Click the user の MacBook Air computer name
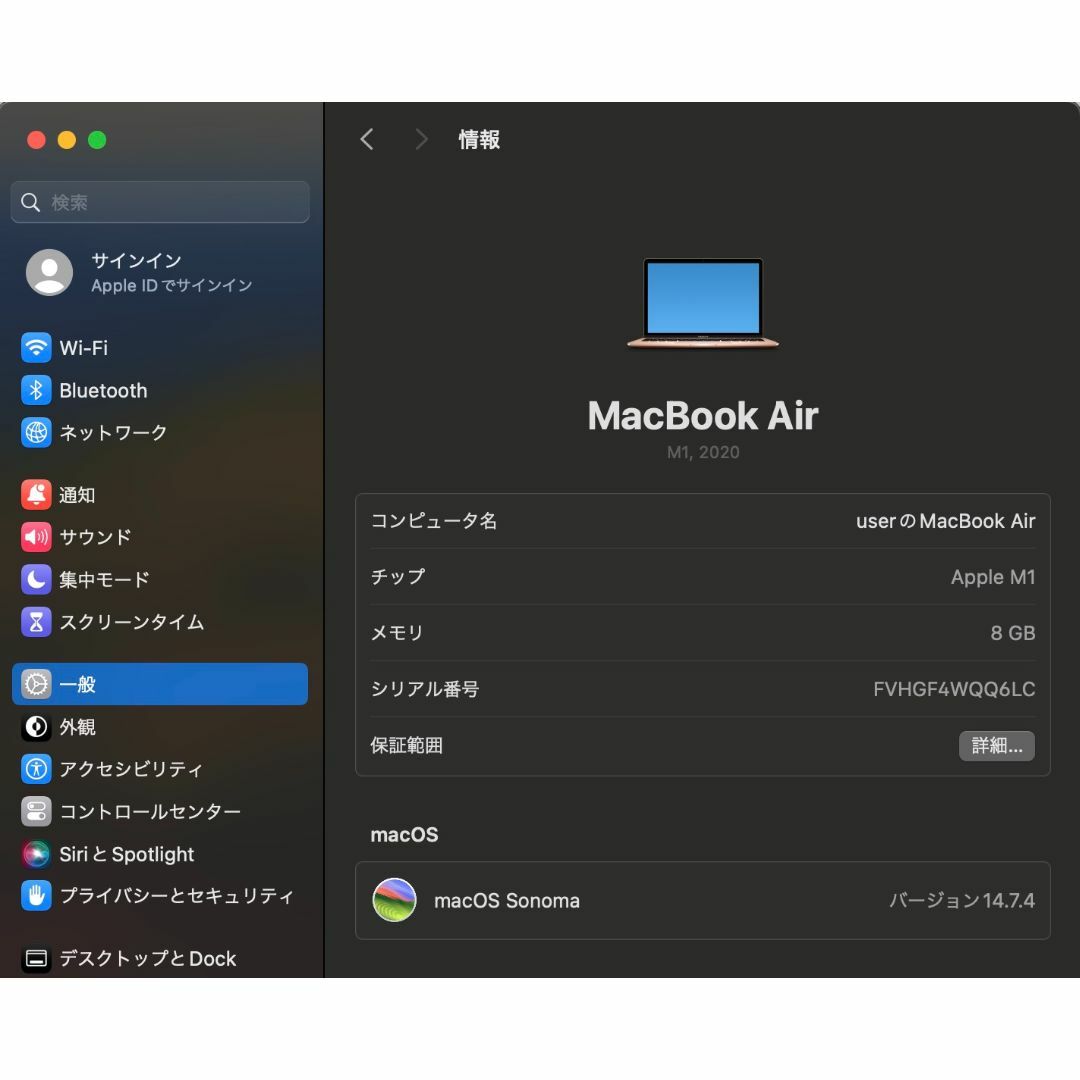Image resolution: width=1080 pixels, height=1080 pixels. (x=945, y=521)
